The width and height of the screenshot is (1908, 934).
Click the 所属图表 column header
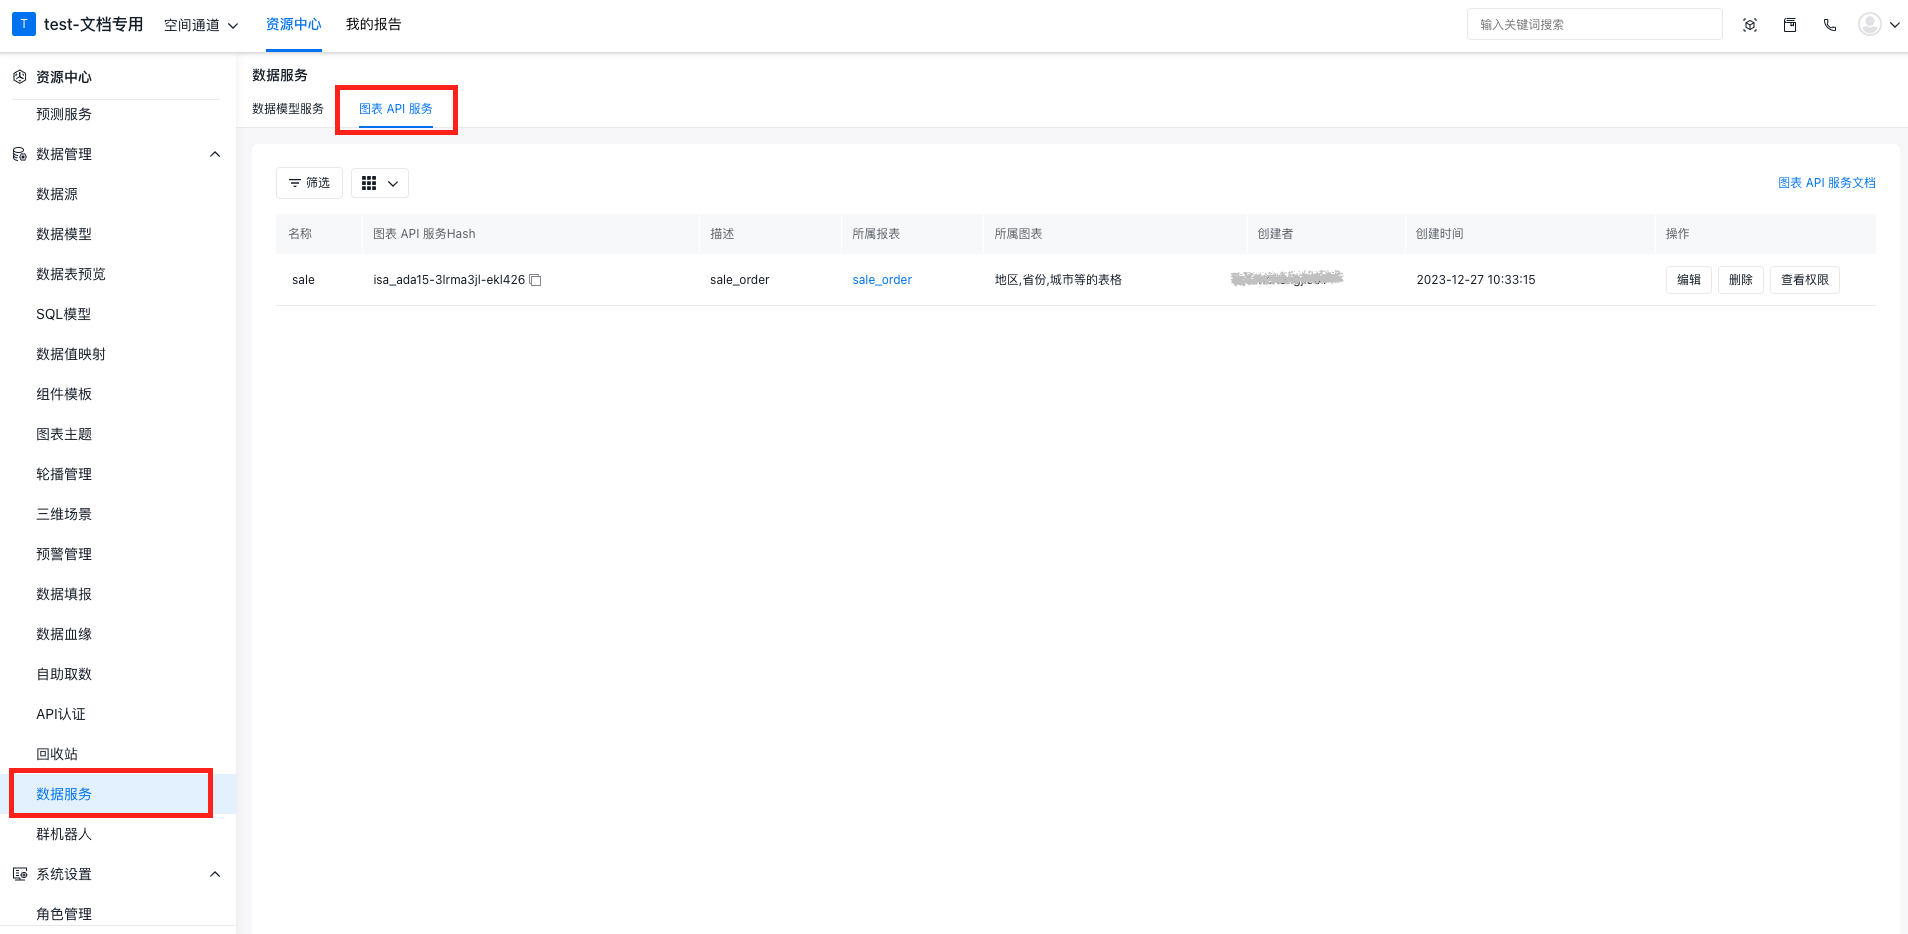coord(1018,234)
